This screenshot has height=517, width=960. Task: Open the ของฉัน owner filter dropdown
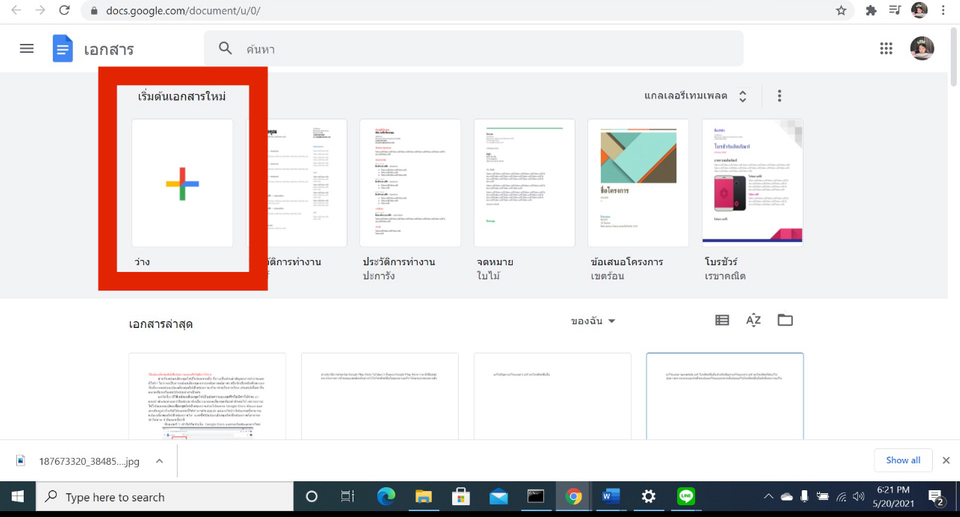point(593,321)
